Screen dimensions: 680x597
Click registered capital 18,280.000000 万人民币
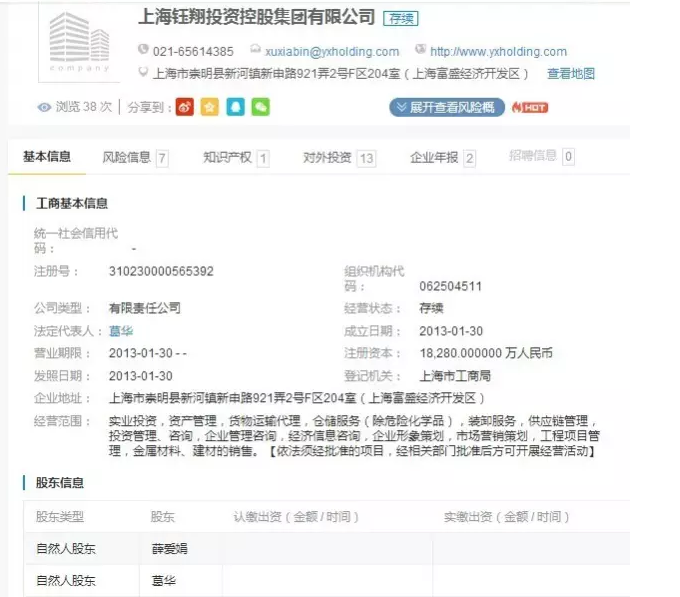click(486, 353)
